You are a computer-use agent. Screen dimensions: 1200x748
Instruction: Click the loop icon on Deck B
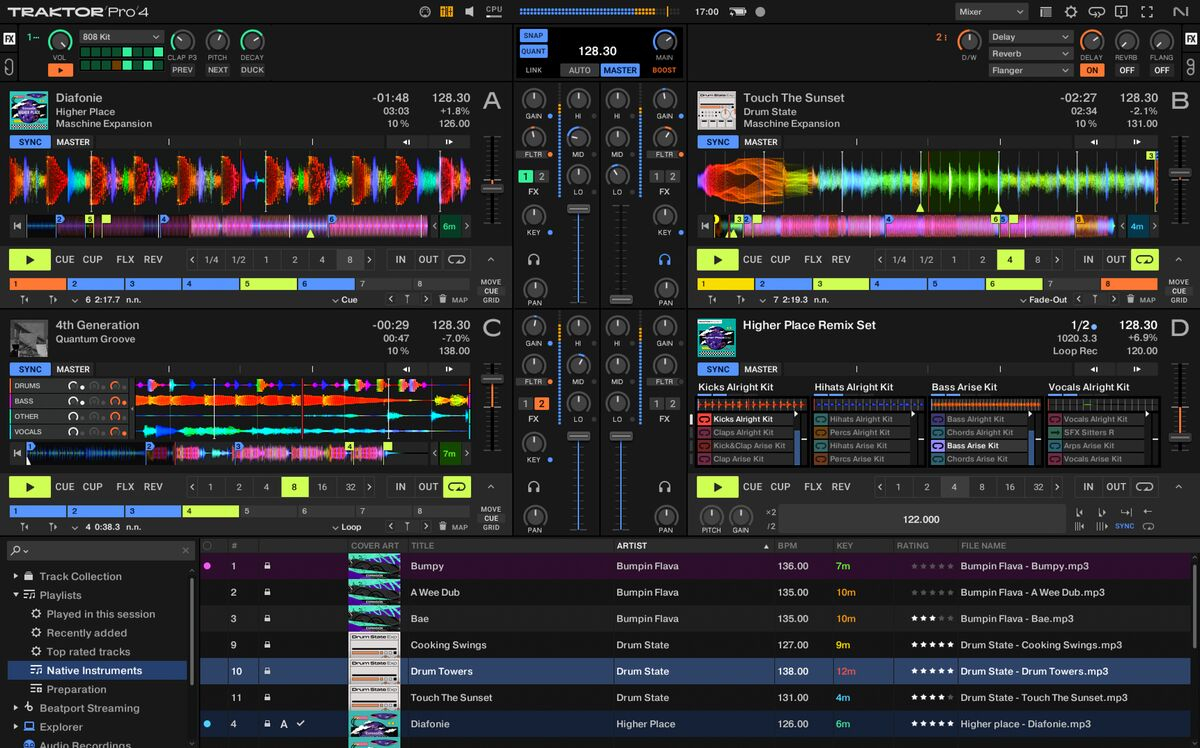[1145, 260]
